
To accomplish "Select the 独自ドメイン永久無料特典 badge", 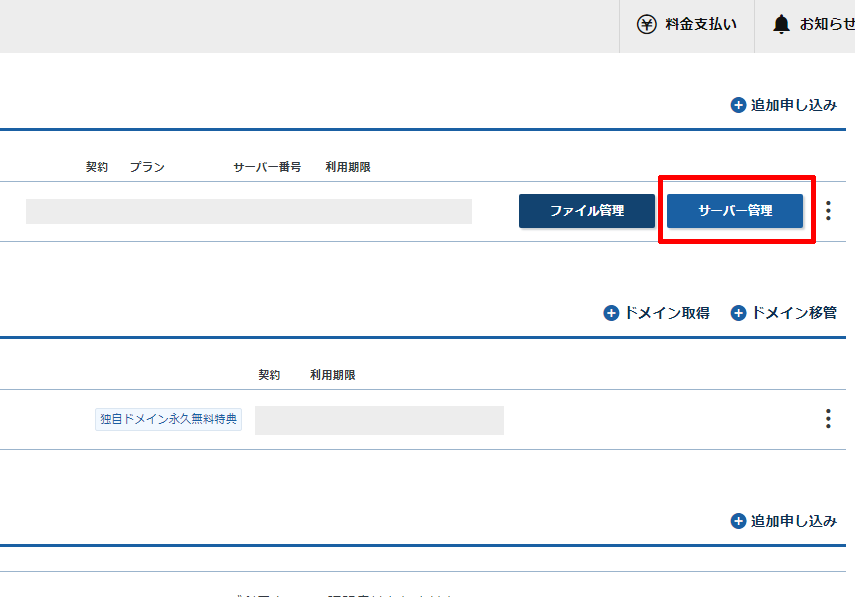I will pyautogui.click(x=168, y=419).
